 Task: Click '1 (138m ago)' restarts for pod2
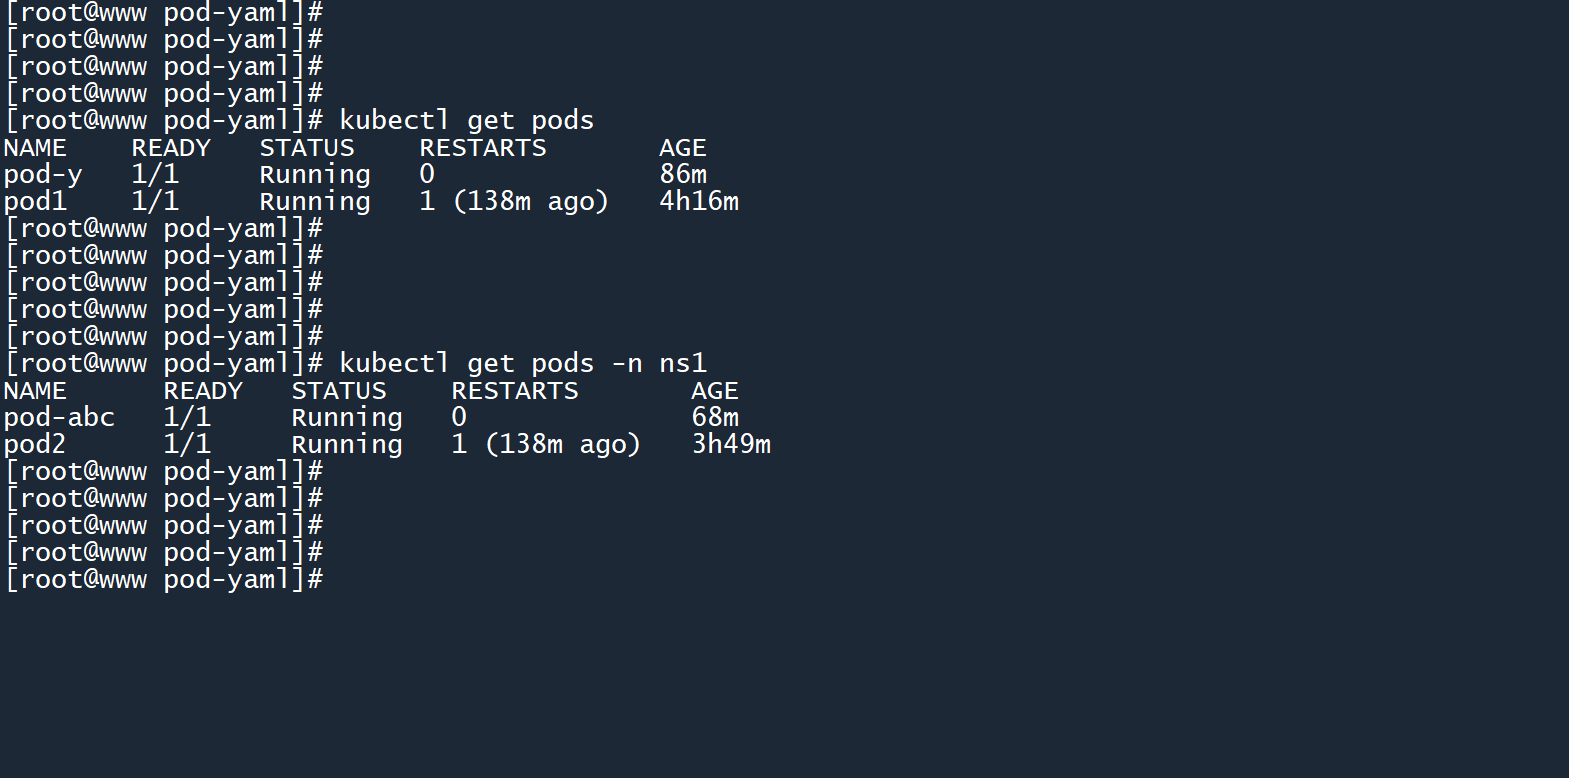546,445
